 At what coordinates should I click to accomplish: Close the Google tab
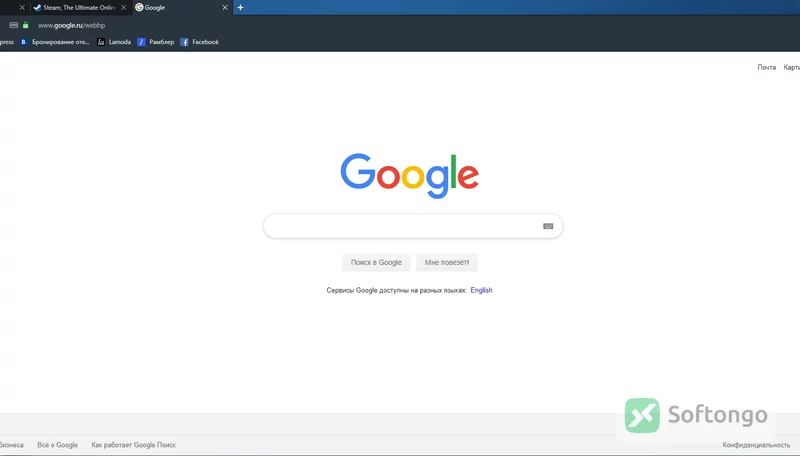pos(225,8)
